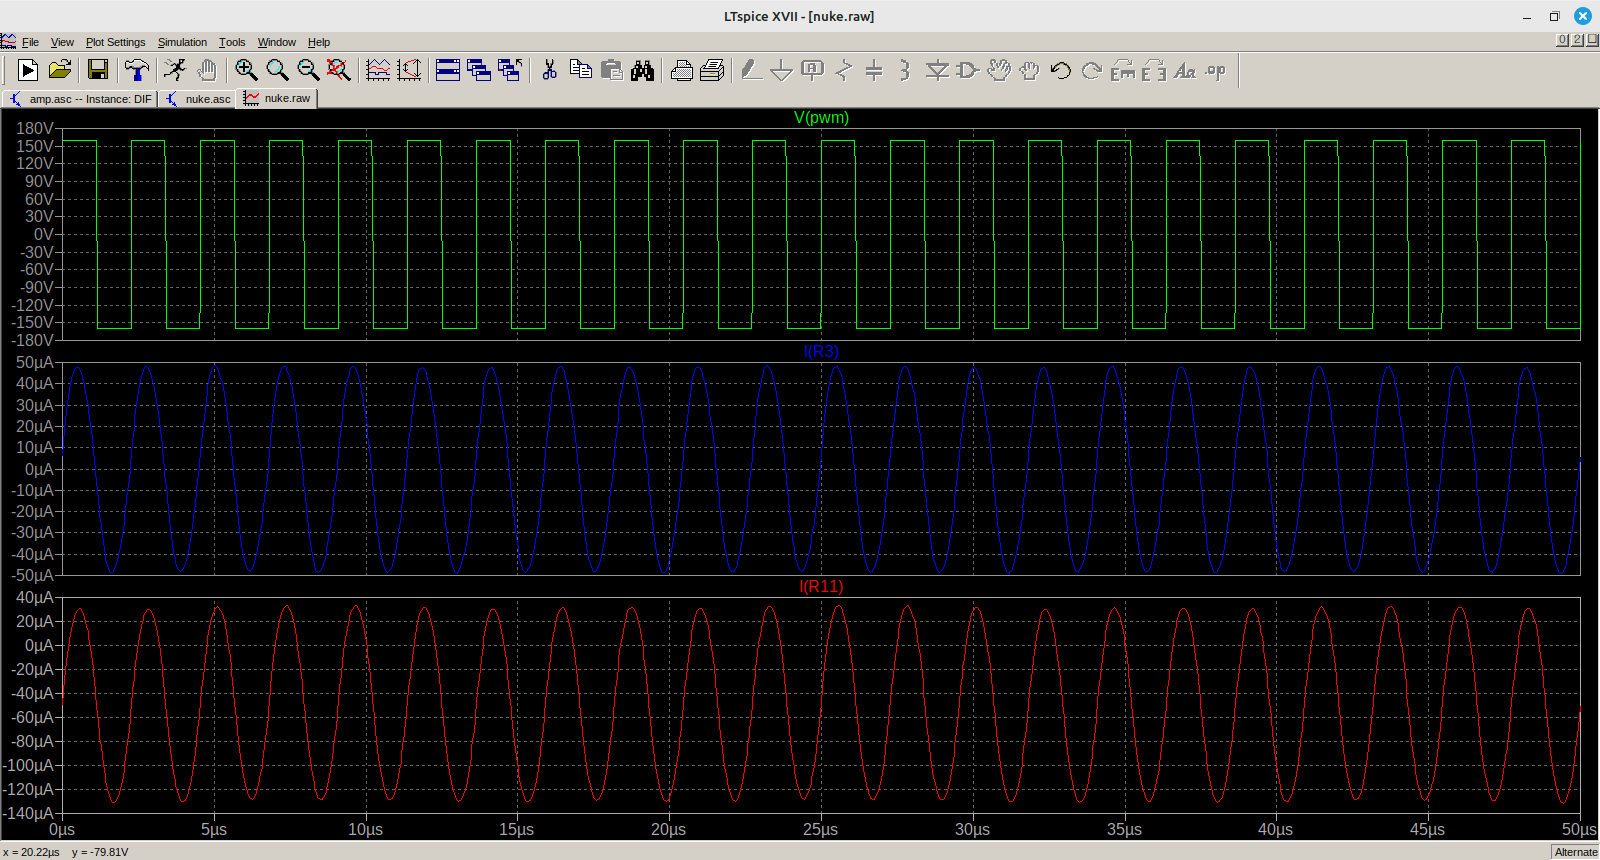Viewport: 1600px width, 860px height.
Task: Click the 180V label on the V(pwm) axis
Action: [x=35, y=129]
